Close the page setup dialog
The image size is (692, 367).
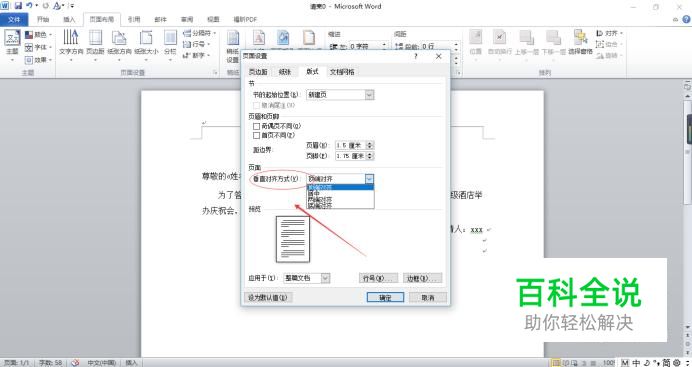pos(438,56)
